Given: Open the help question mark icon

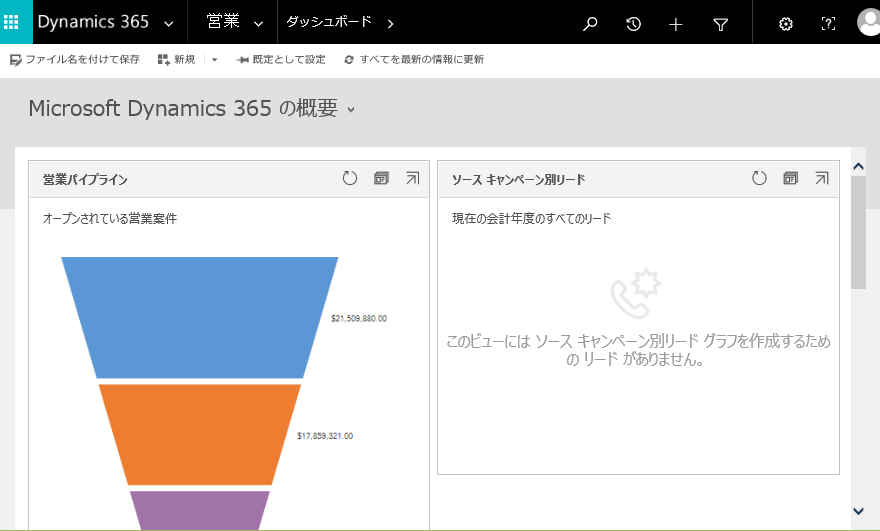Looking at the screenshot, I should click(828, 24).
